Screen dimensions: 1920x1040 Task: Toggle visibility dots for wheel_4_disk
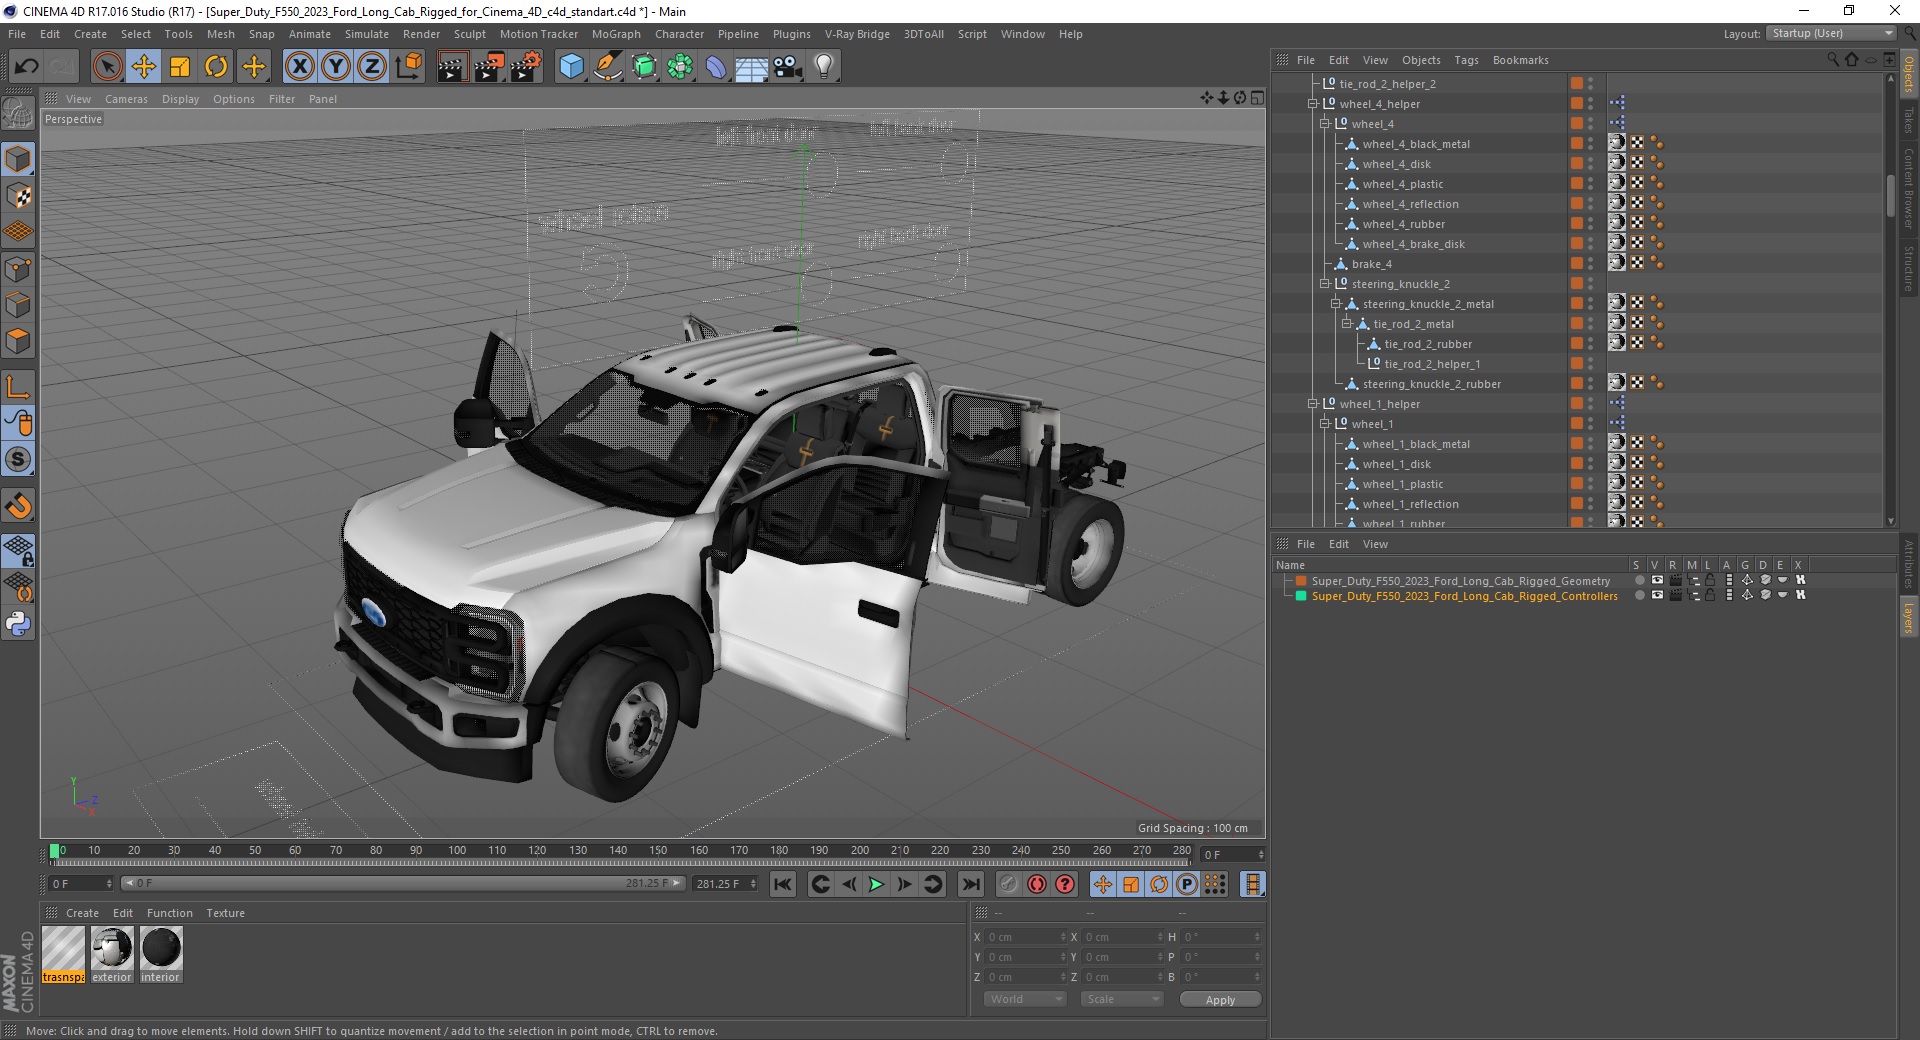tap(1590, 164)
